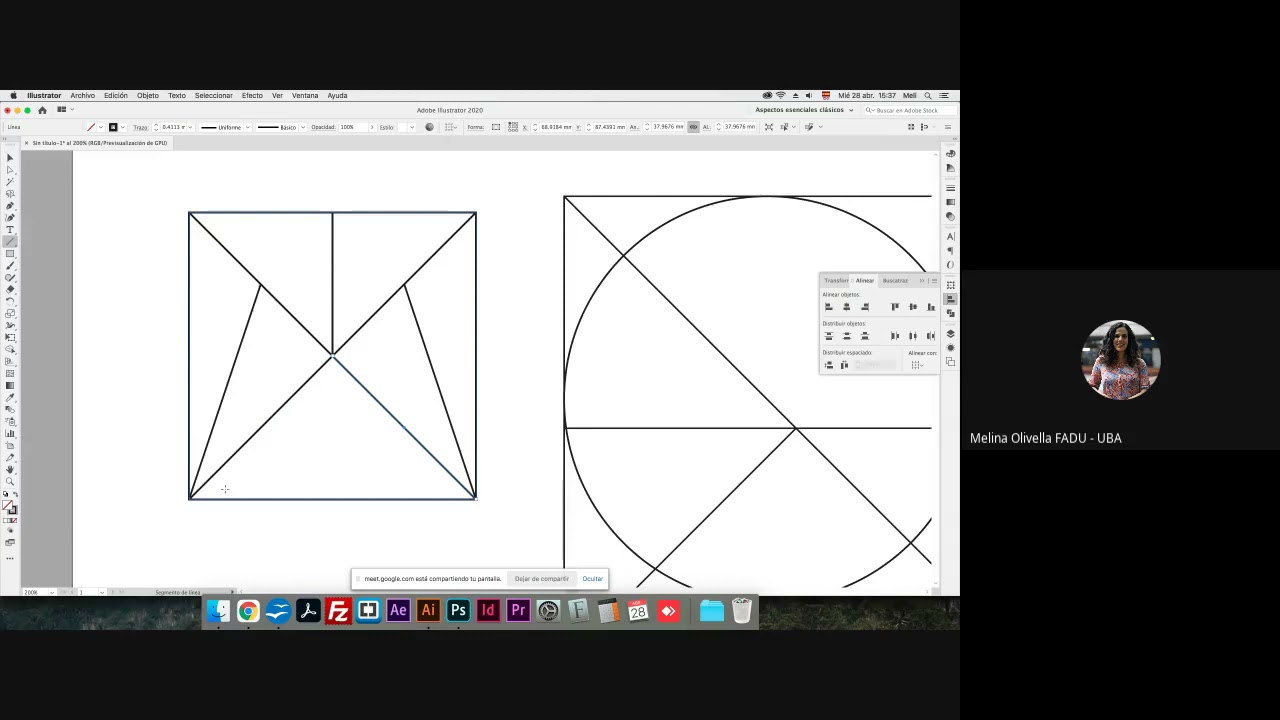
Task: Click the Opacidad 100% value field
Action: click(353, 127)
